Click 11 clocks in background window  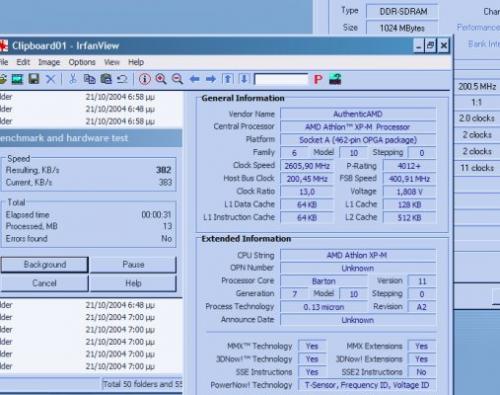coord(477,168)
